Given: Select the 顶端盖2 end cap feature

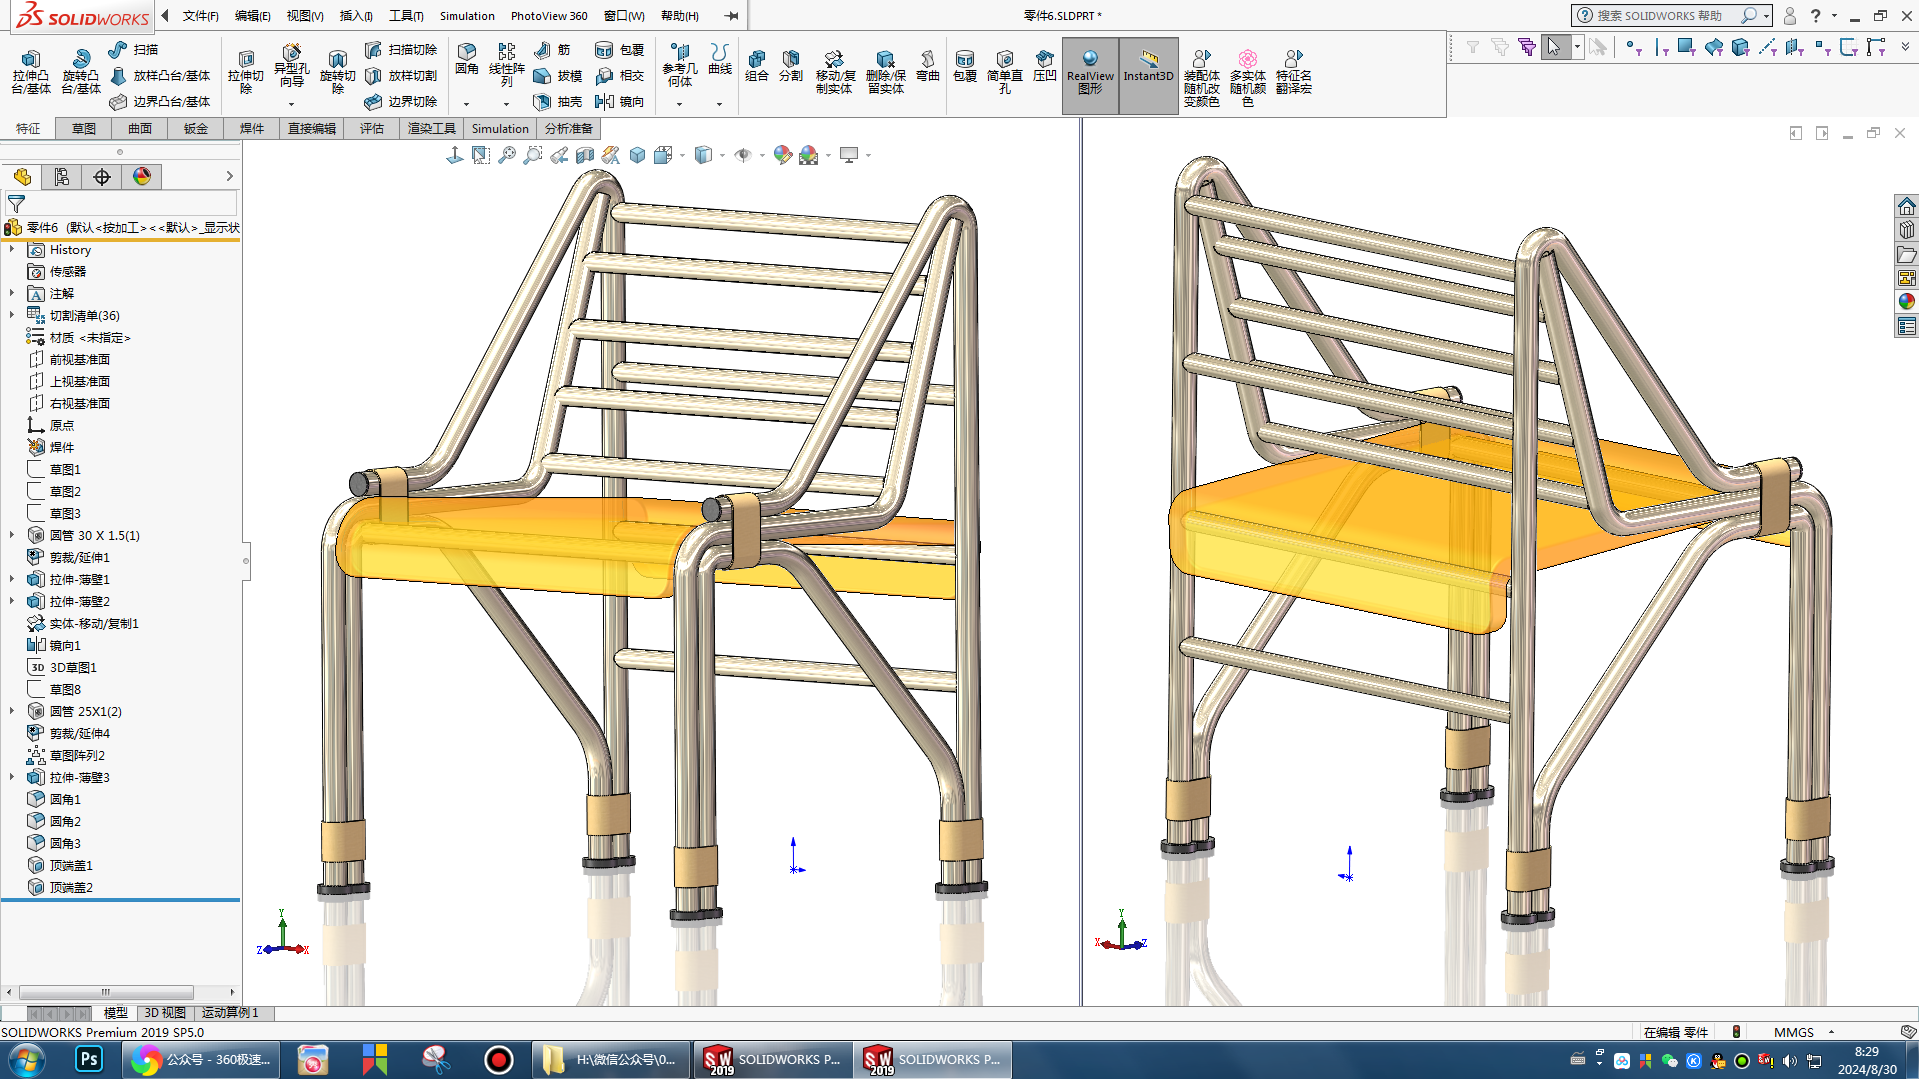Looking at the screenshot, I should 71,887.
